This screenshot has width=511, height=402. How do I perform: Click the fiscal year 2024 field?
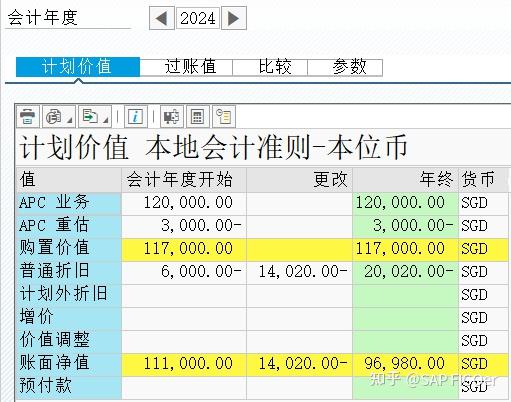coord(198,18)
